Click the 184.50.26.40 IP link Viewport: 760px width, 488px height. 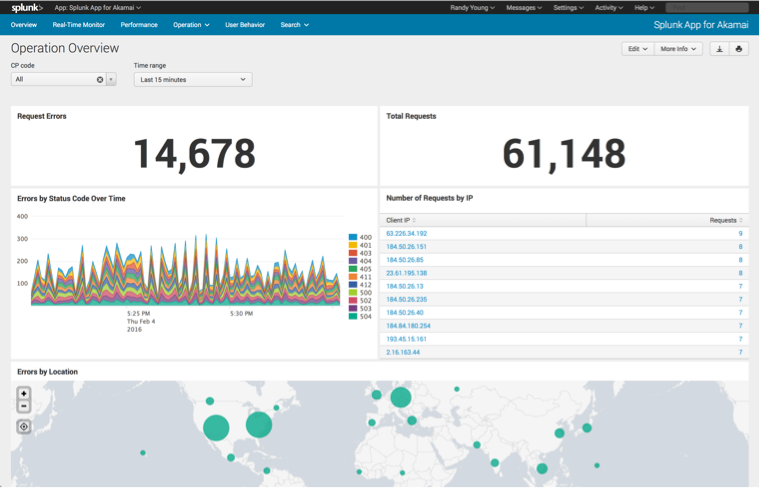point(405,313)
